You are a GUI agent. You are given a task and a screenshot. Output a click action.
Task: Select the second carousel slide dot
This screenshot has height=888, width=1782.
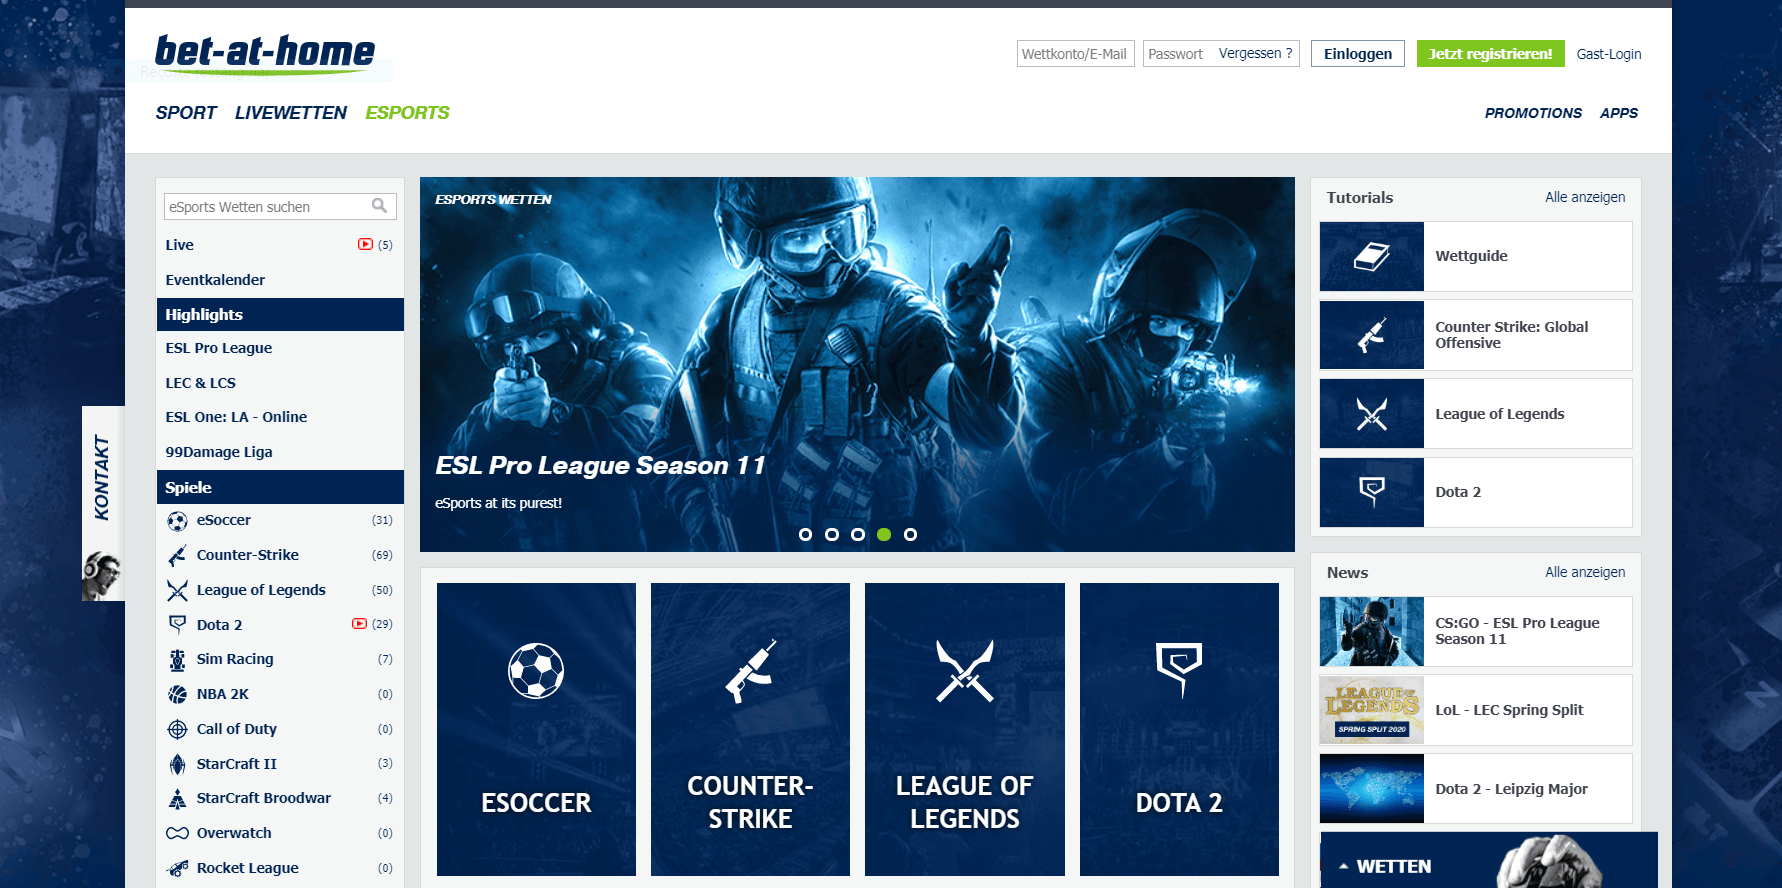(831, 535)
